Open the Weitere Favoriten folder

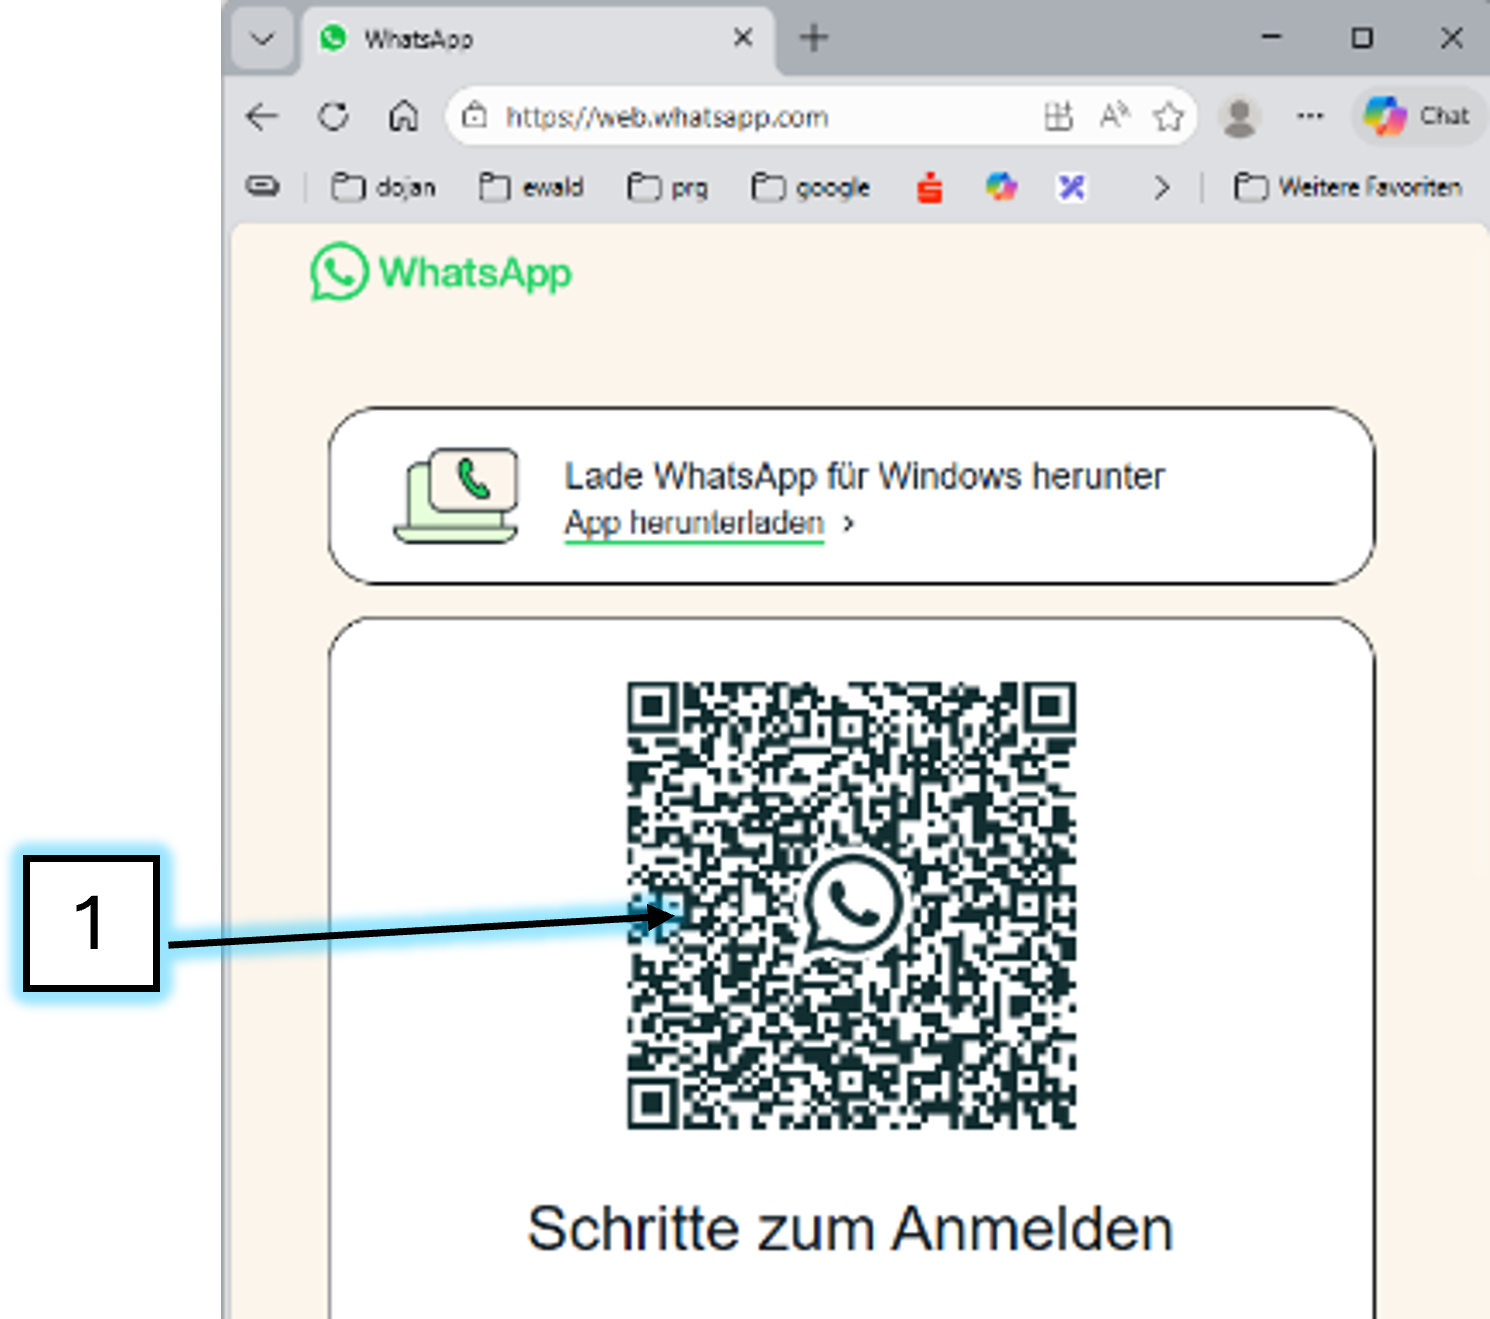point(1348,187)
